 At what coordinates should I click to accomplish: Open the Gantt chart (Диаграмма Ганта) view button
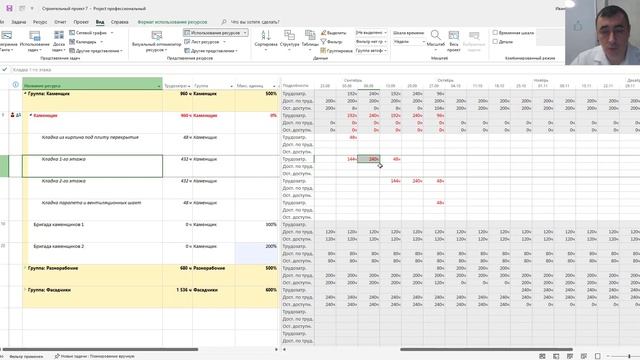[x=7, y=41]
